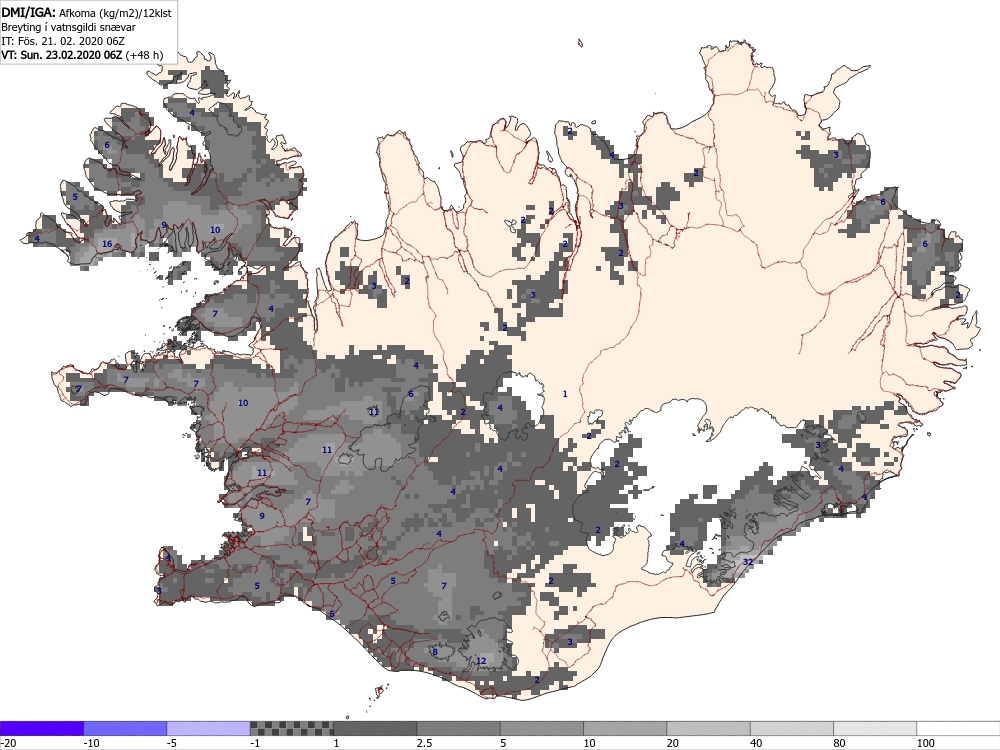Viewport: 1000px width, 750px height.
Task: Choose the gray 2.5 to 5 legend swatch
Action: [x=459, y=728]
